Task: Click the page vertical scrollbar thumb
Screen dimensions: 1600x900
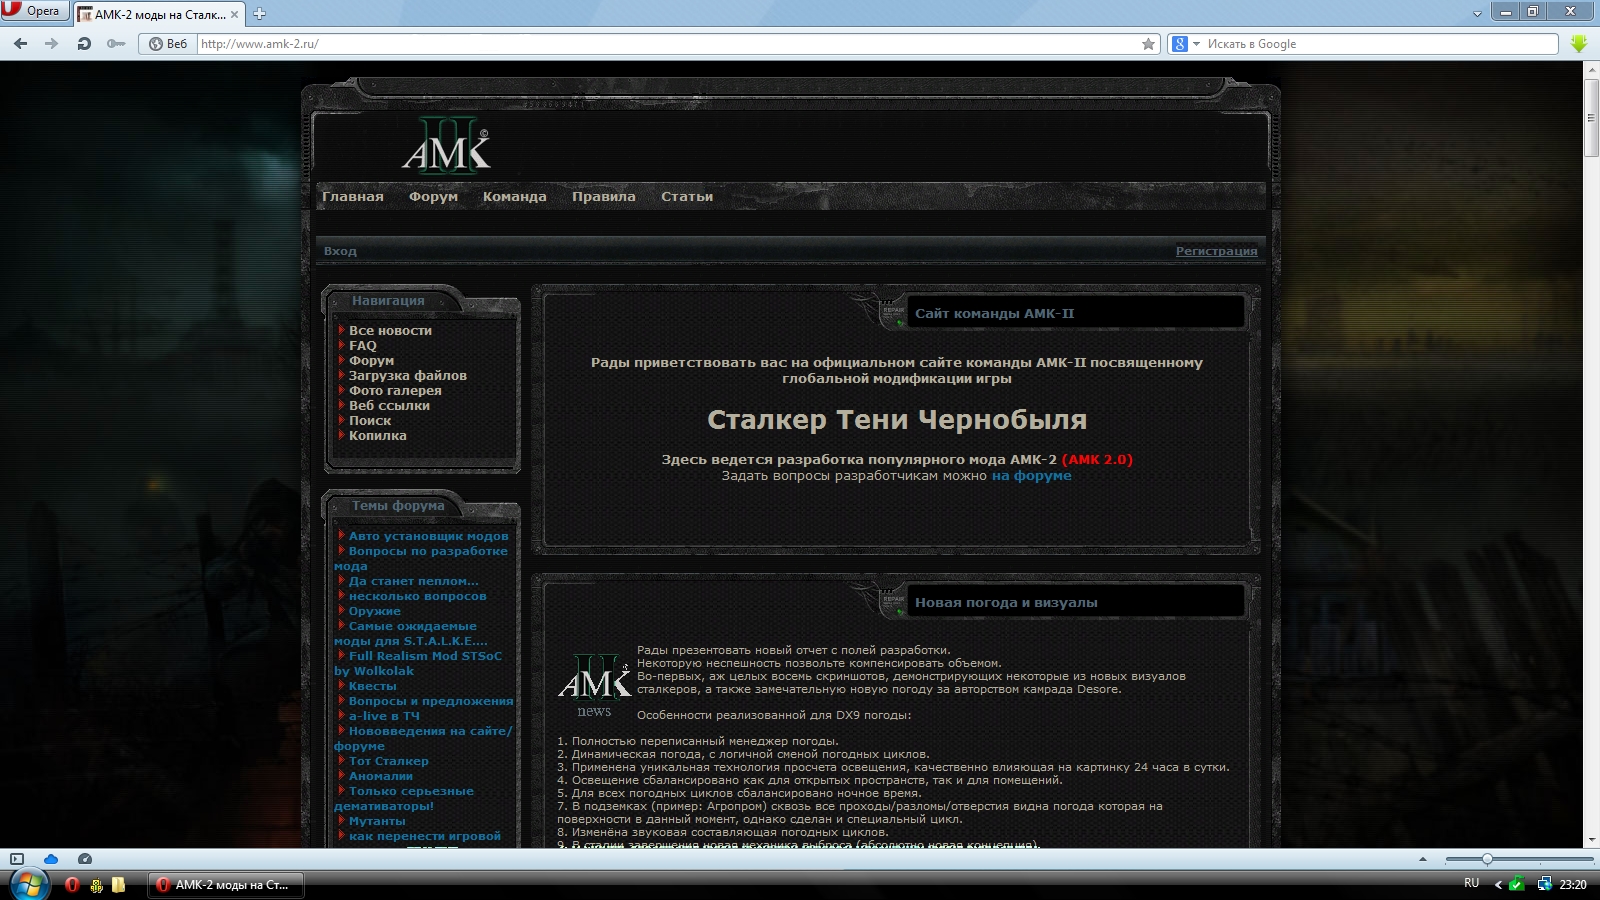Action: point(1591,117)
